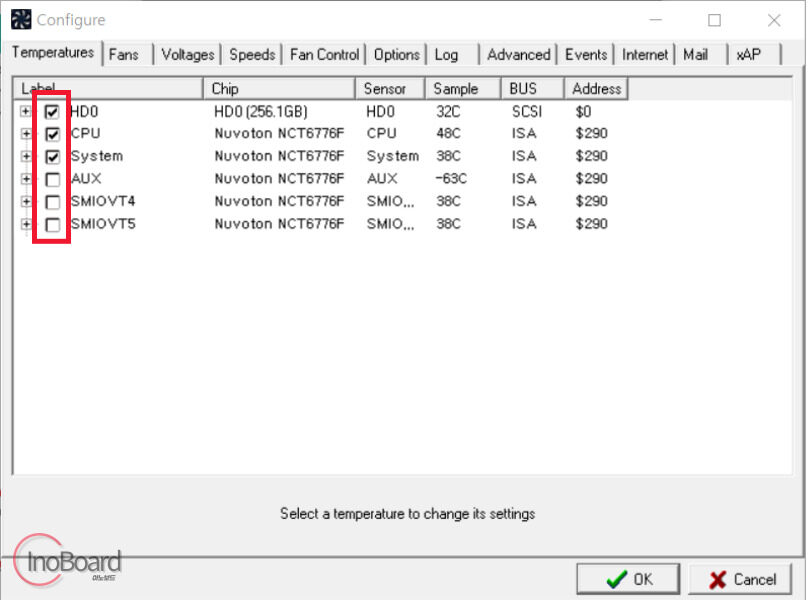Select the CPU label in the list
This screenshot has height=600, width=810.
click(85, 134)
